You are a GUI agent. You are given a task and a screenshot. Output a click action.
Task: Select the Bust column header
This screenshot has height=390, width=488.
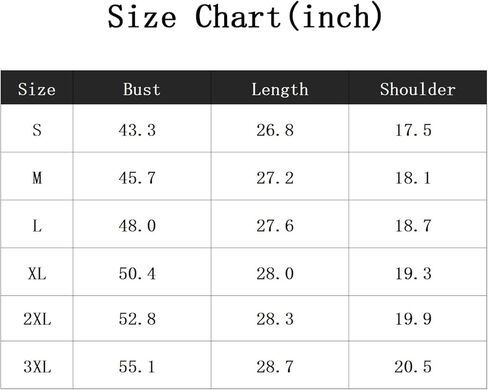(142, 89)
